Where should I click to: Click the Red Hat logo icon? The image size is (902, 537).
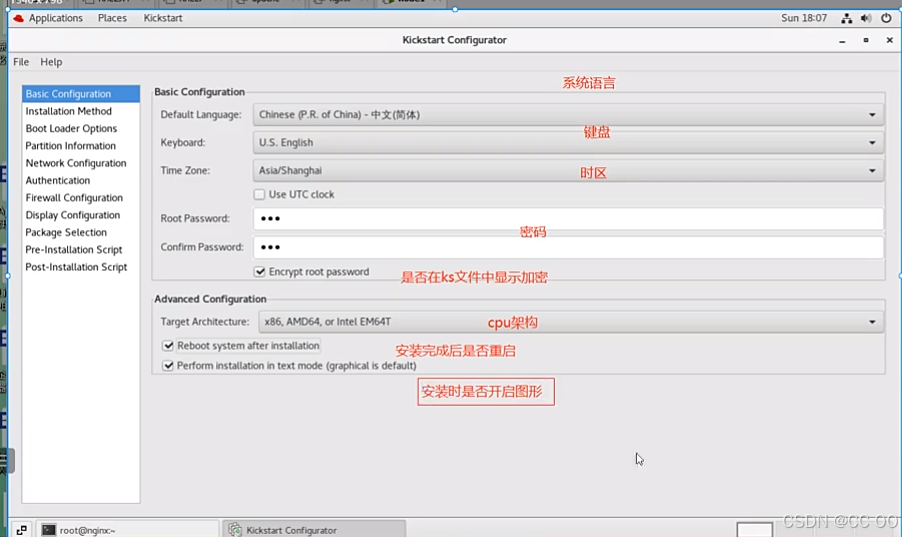click(18, 18)
